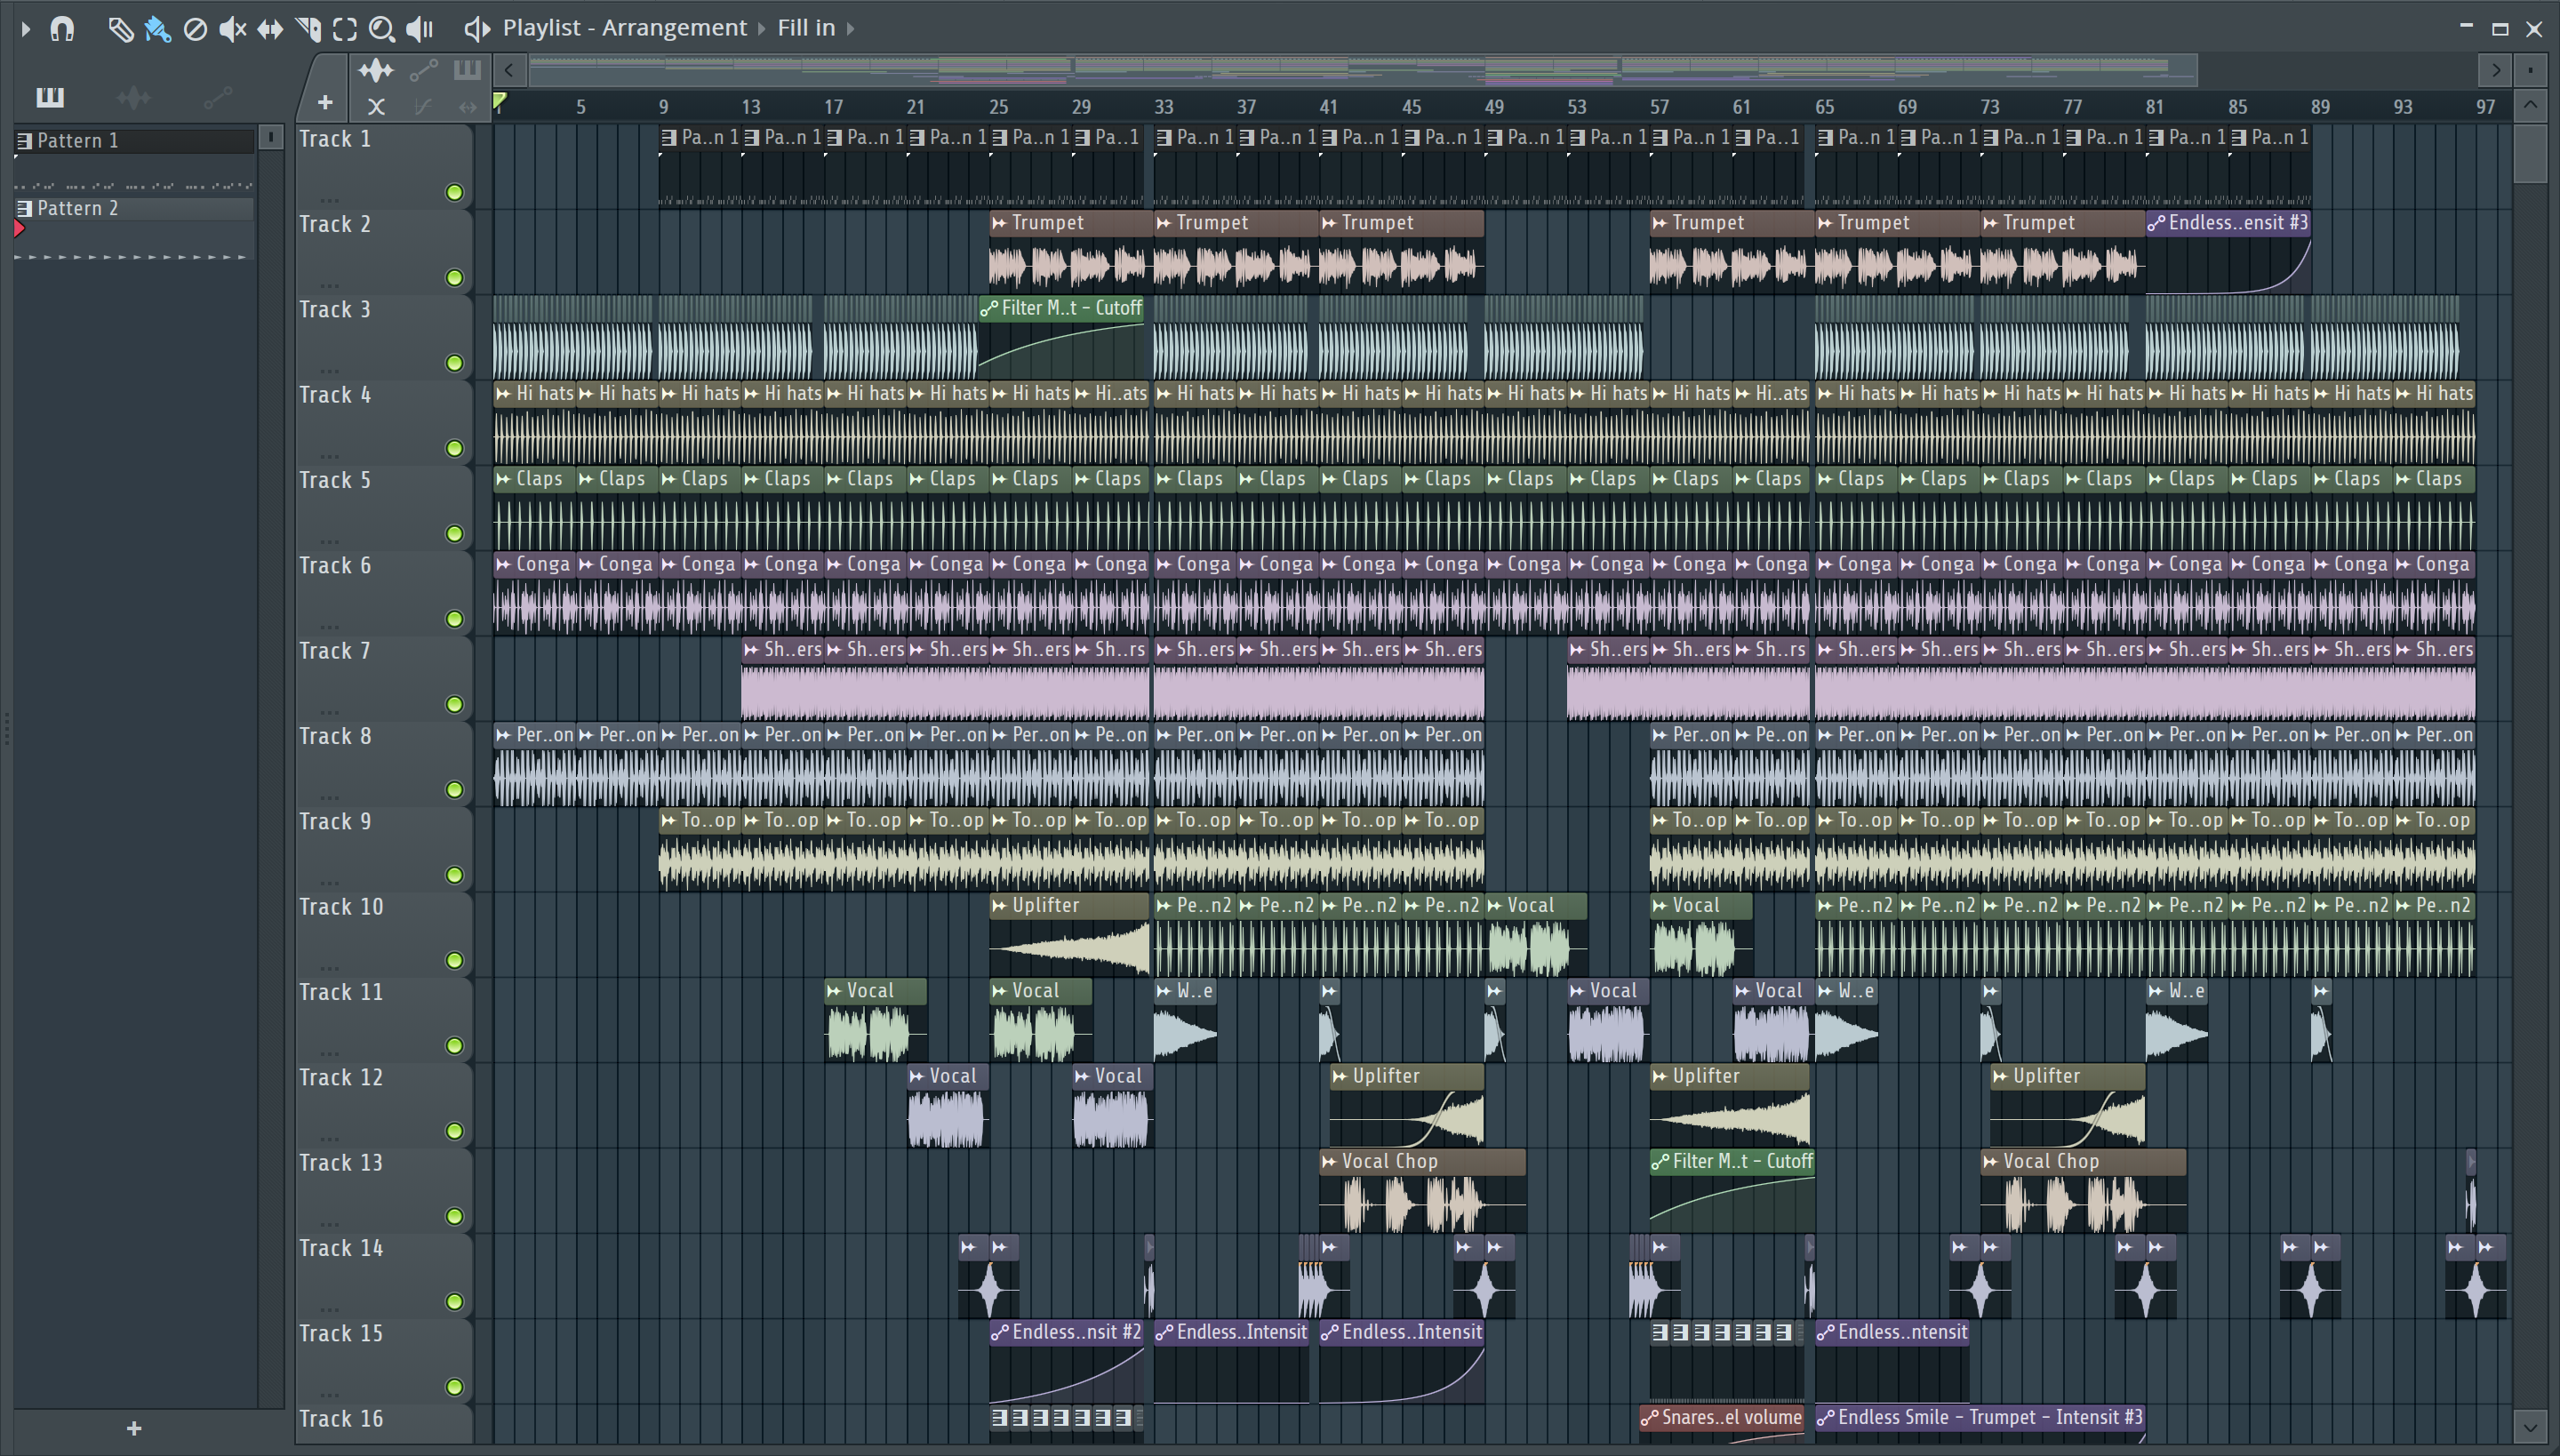Viewport: 2560px width, 1456px height.
Task: Select the Draw pencil tool
Action: click(120, 29)
